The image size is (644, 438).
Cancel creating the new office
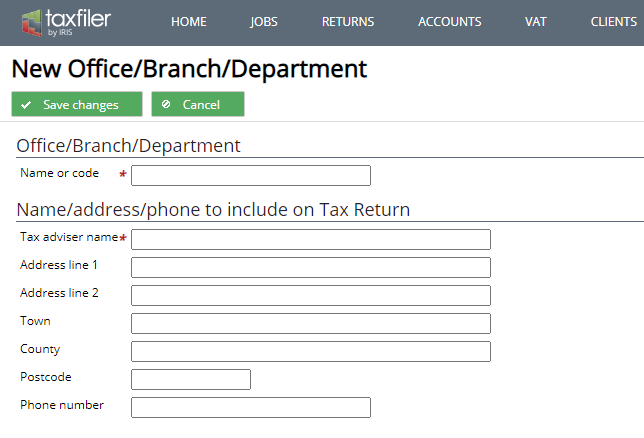198,104
